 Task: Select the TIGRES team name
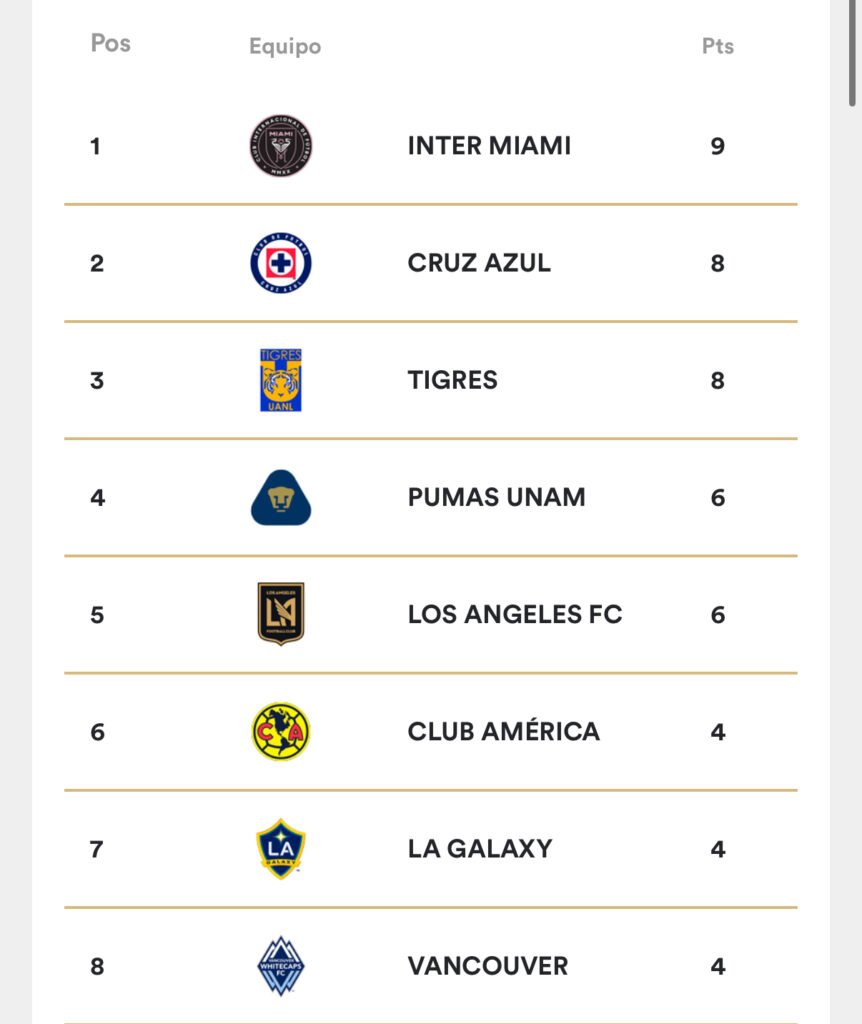pyautogui.click(x=453, y=380)
